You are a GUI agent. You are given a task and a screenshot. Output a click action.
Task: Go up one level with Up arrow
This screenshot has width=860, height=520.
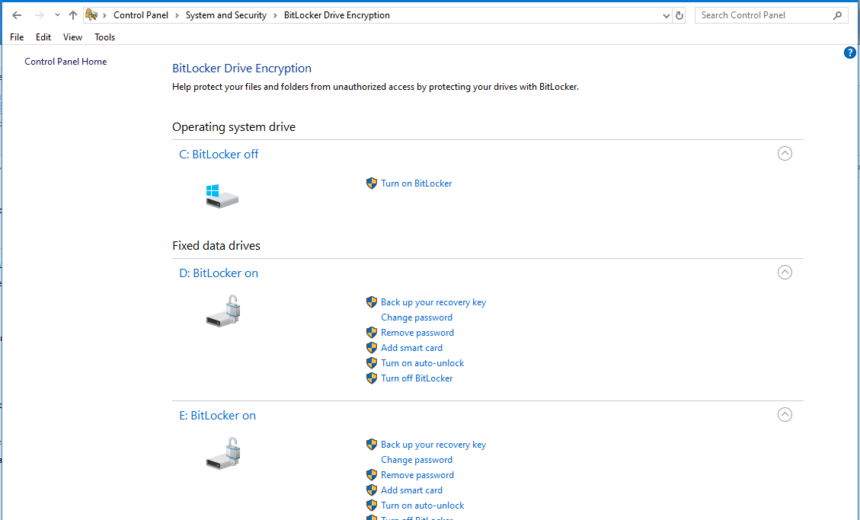73,15
